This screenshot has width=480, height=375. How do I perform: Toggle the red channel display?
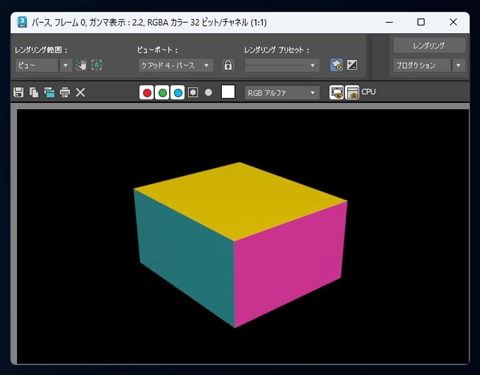147,93
